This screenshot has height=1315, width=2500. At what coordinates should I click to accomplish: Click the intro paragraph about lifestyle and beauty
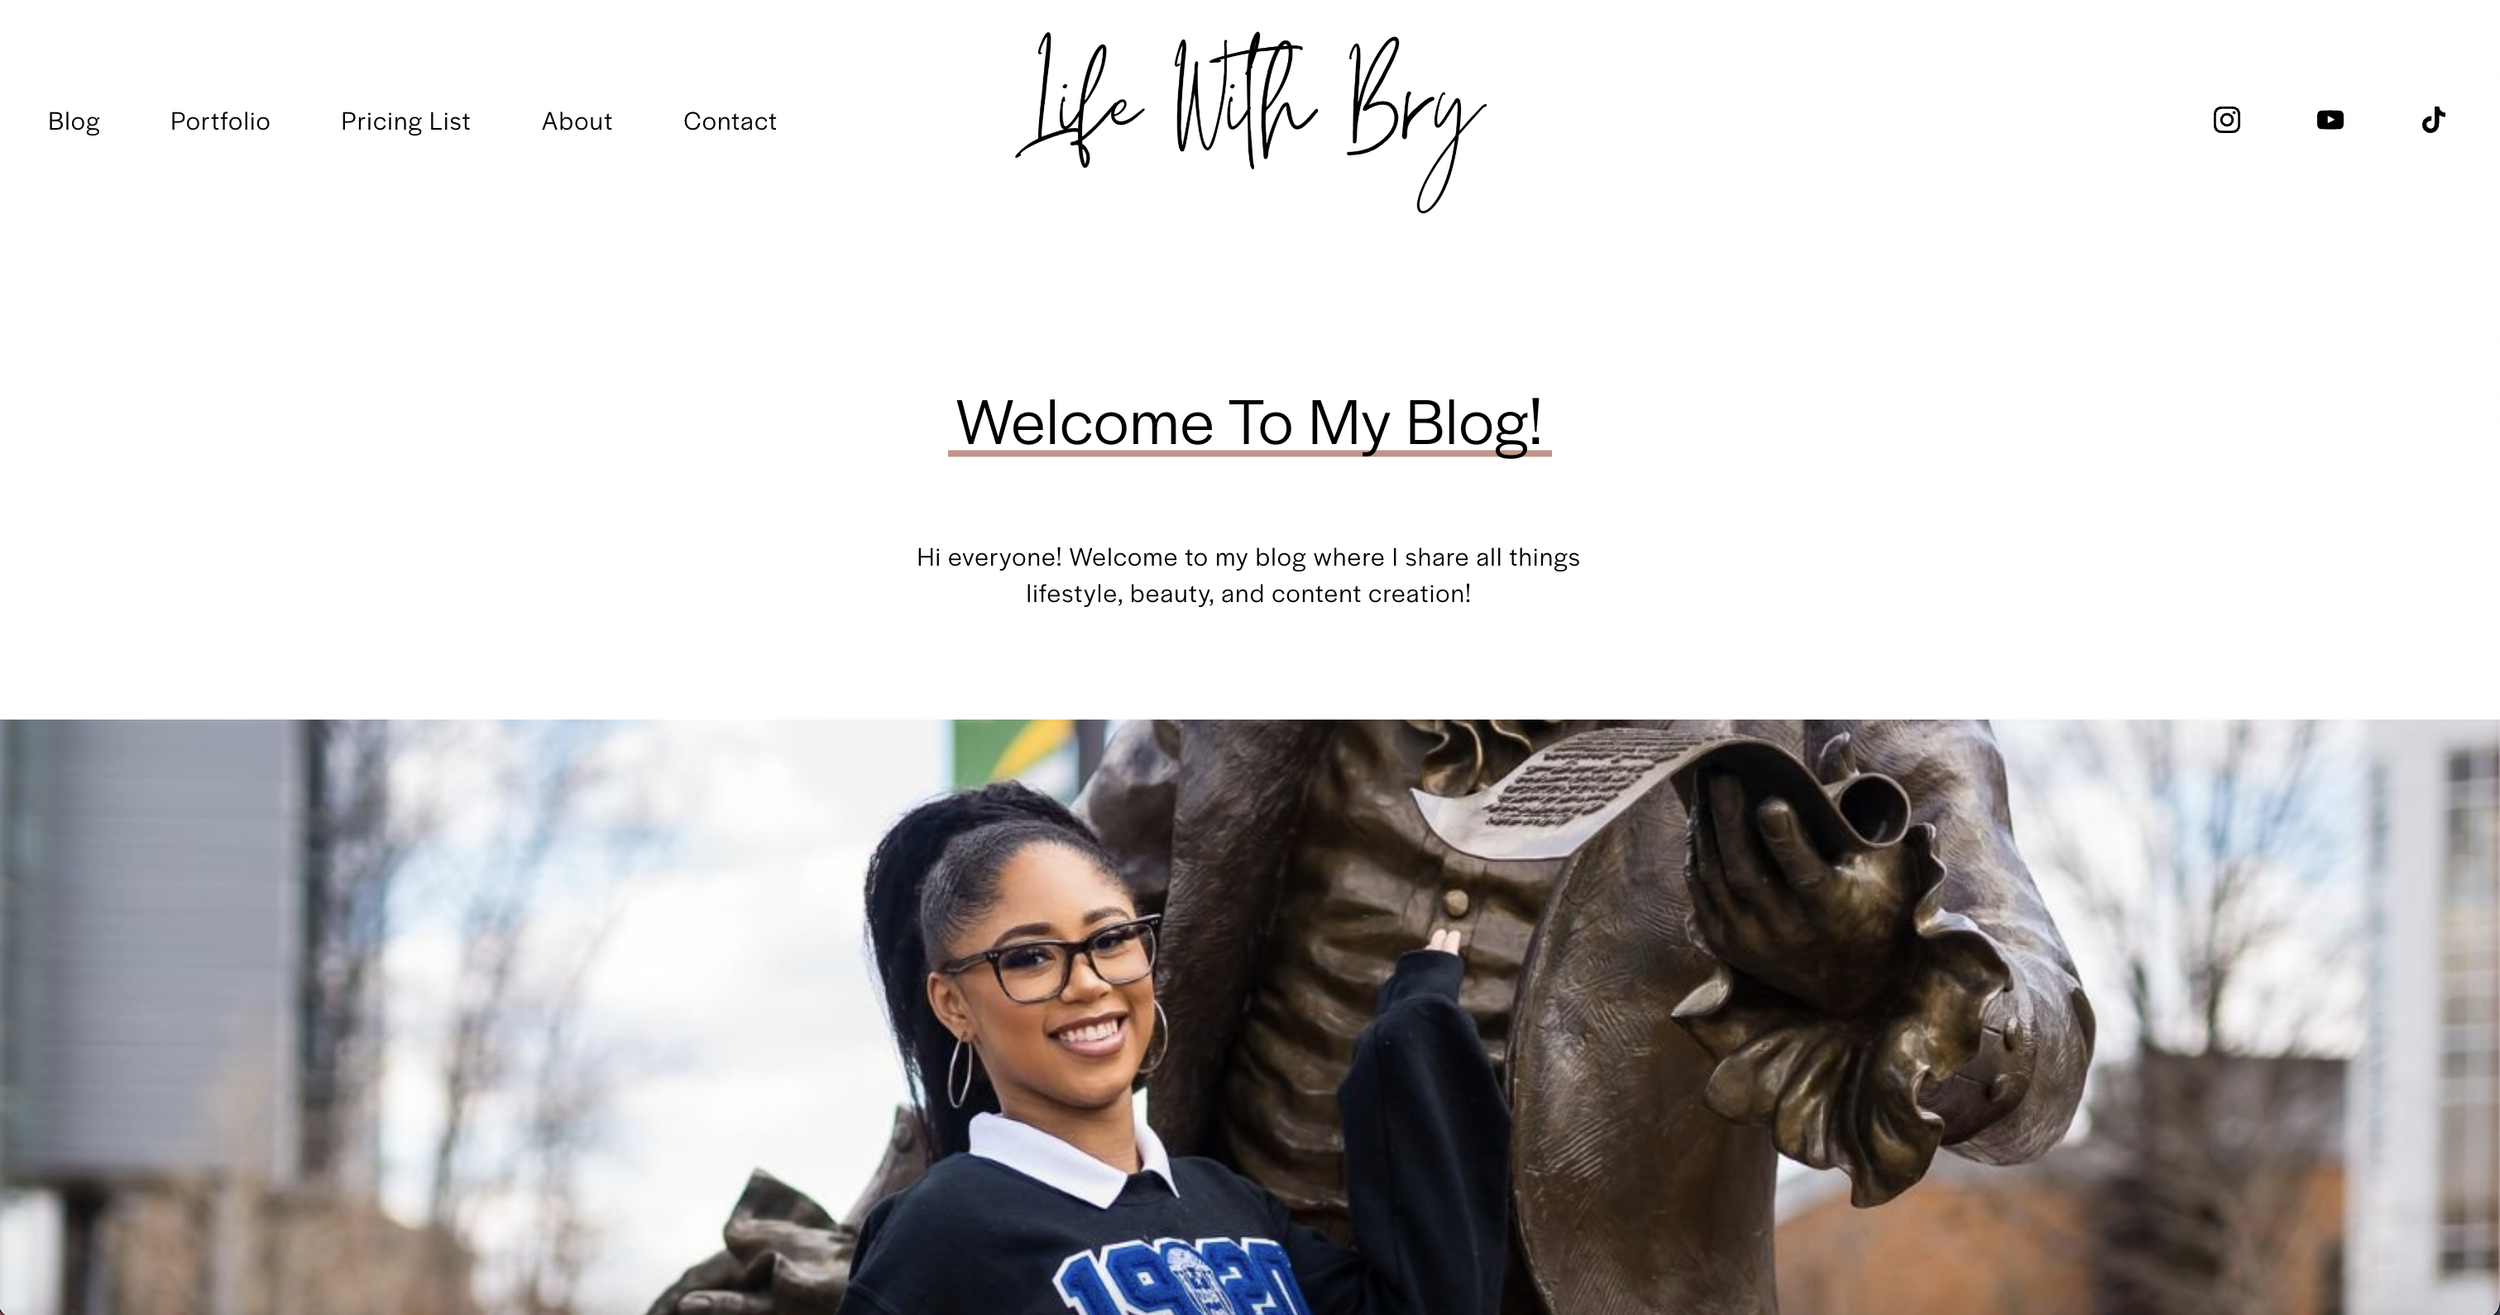[1248, 575]
